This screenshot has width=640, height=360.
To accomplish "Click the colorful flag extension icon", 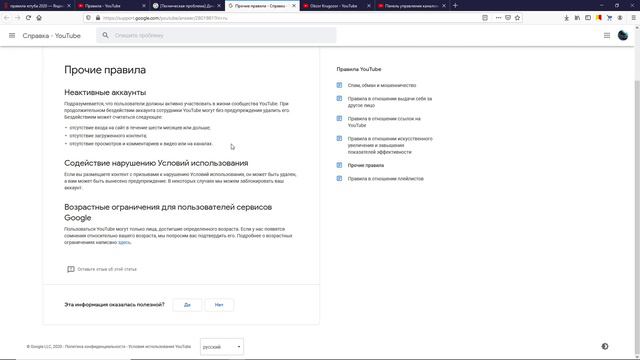I will [x=599, y=18].
